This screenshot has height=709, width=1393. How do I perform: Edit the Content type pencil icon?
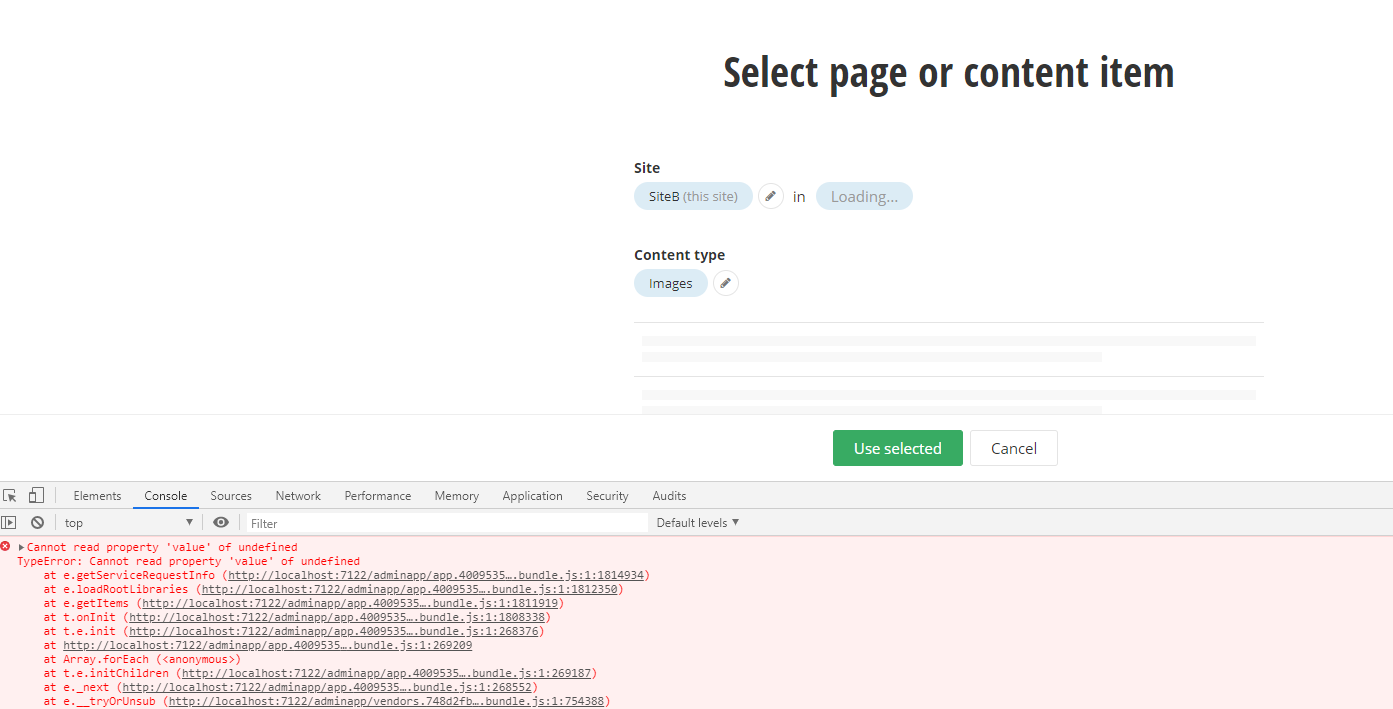(726, 283)
